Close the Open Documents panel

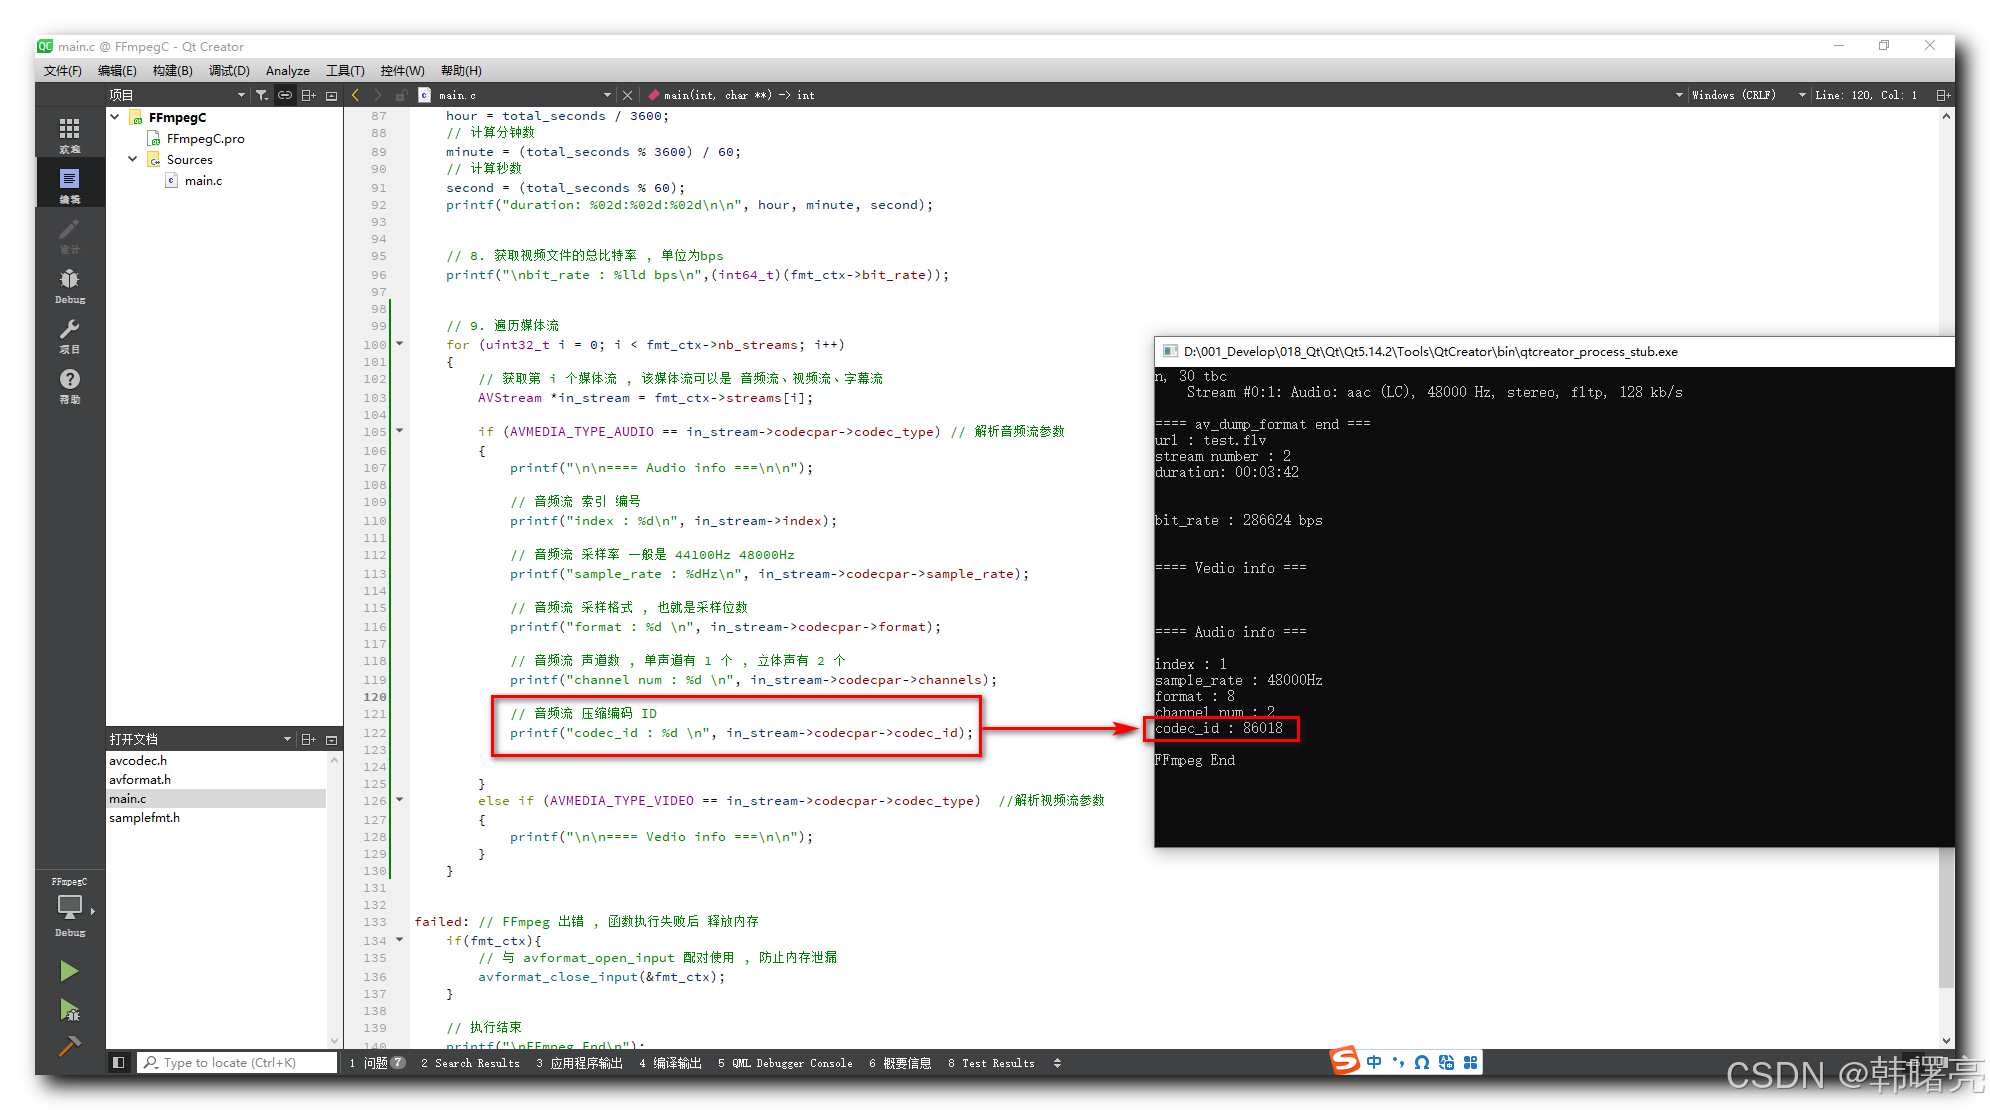click(332, 739)
